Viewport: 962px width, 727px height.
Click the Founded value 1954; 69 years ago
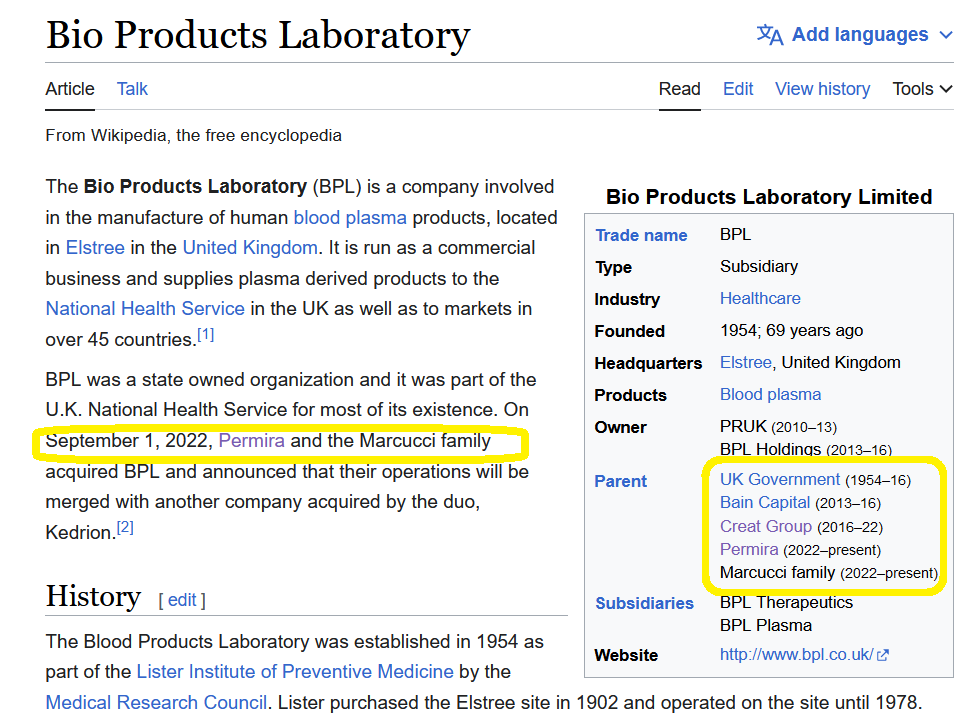pos(791,331)
